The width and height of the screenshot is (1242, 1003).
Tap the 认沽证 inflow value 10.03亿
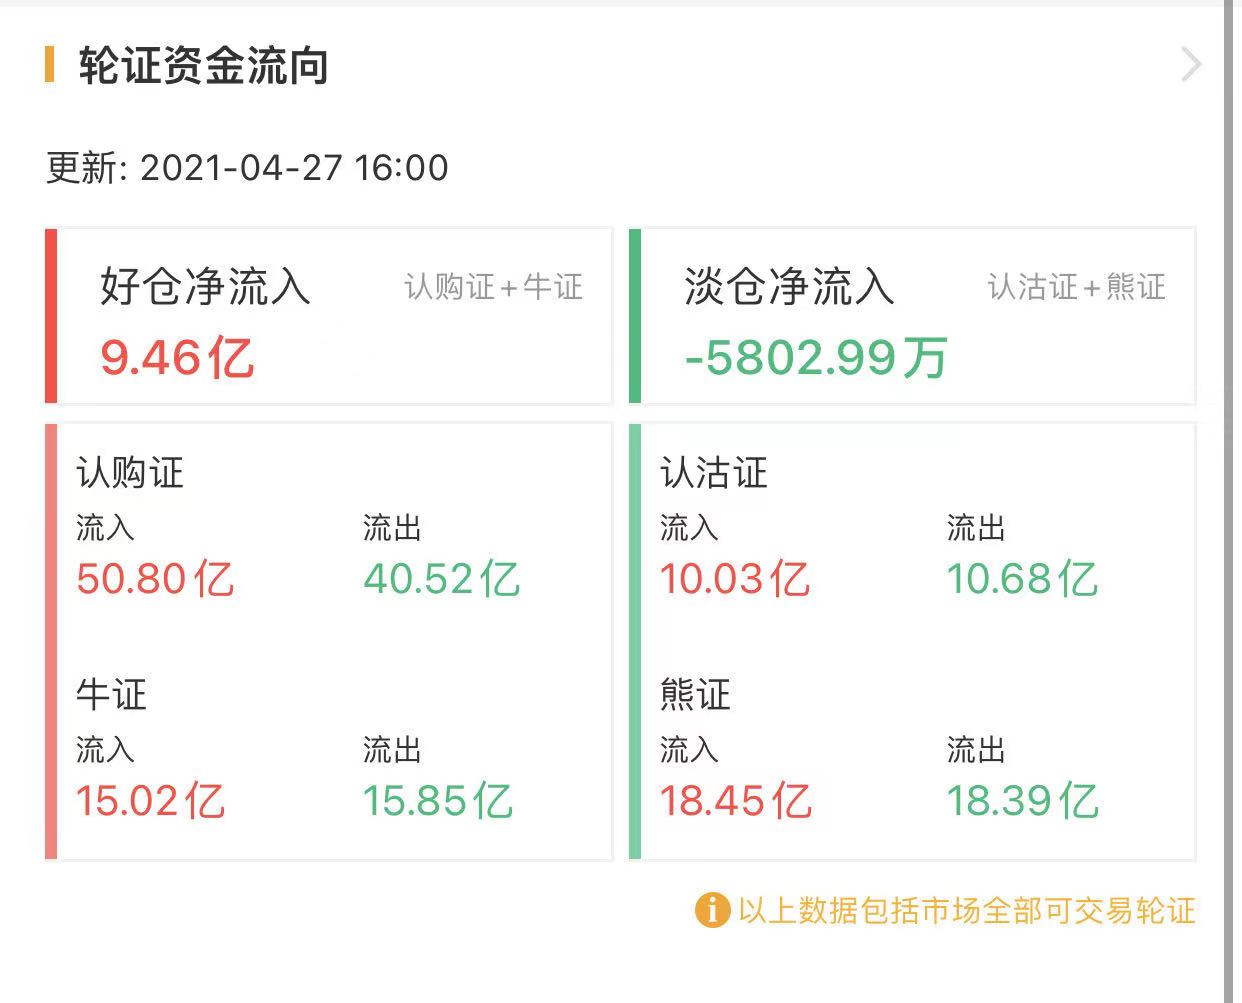(735, 579)
